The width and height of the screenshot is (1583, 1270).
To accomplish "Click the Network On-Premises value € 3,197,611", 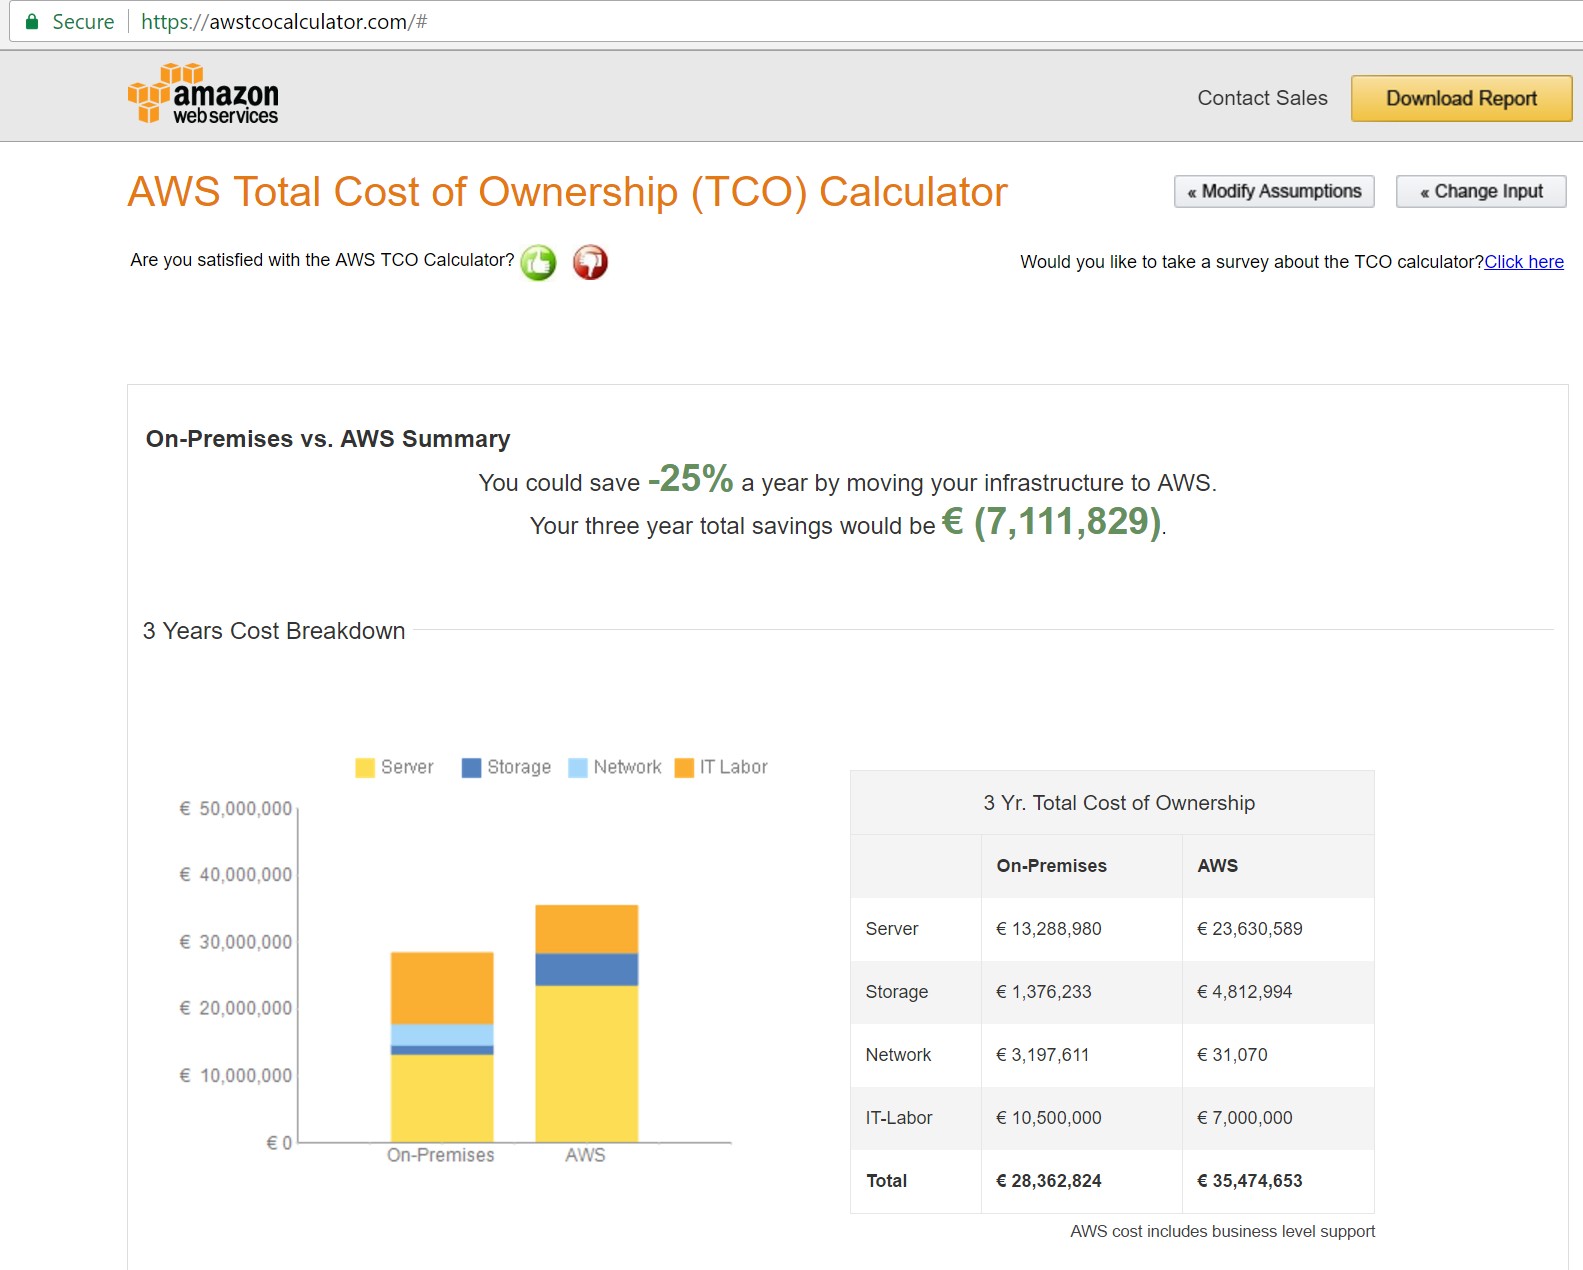I will 1042,1055.
